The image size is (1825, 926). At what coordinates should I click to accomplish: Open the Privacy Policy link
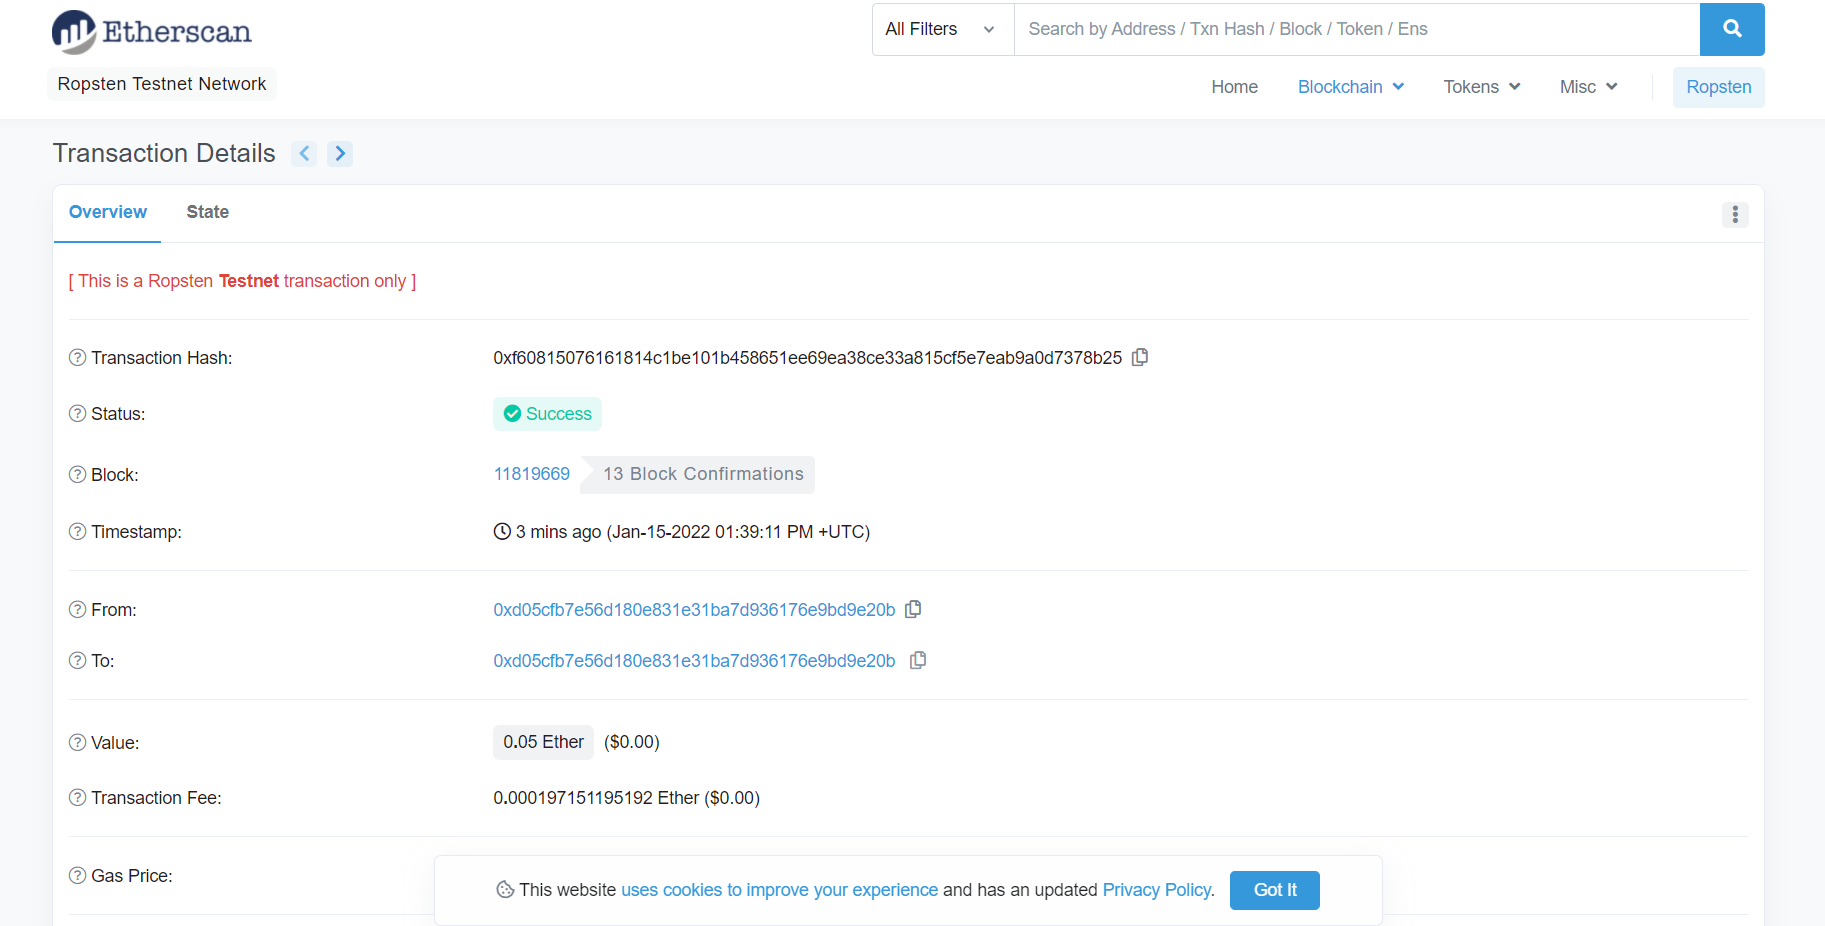click(1157, 890)
